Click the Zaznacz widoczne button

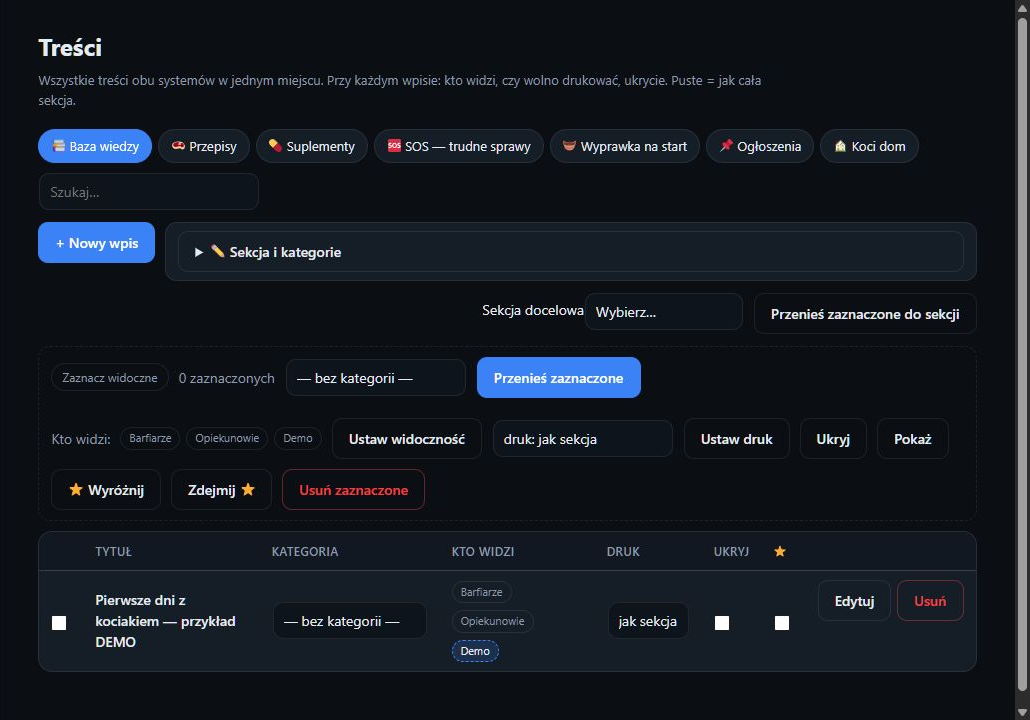(x=110, y=378)
